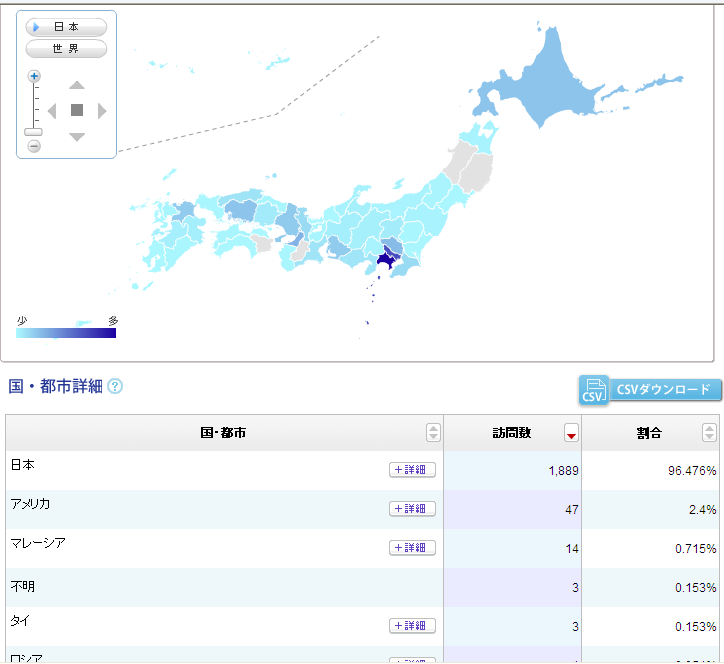
Task: Expand details for アメリカ row
Action: point(412,509)
